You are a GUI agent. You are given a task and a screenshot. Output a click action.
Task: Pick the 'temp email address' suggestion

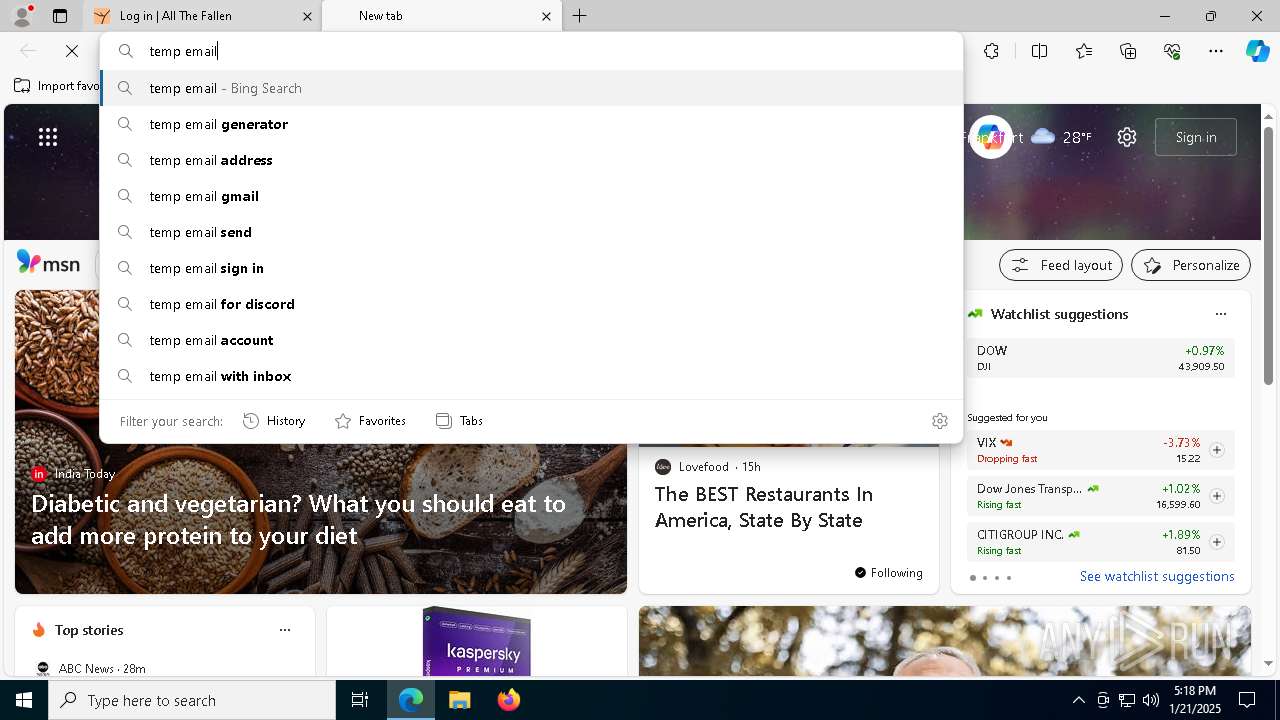pyautogui.click(x=531, y=160)
